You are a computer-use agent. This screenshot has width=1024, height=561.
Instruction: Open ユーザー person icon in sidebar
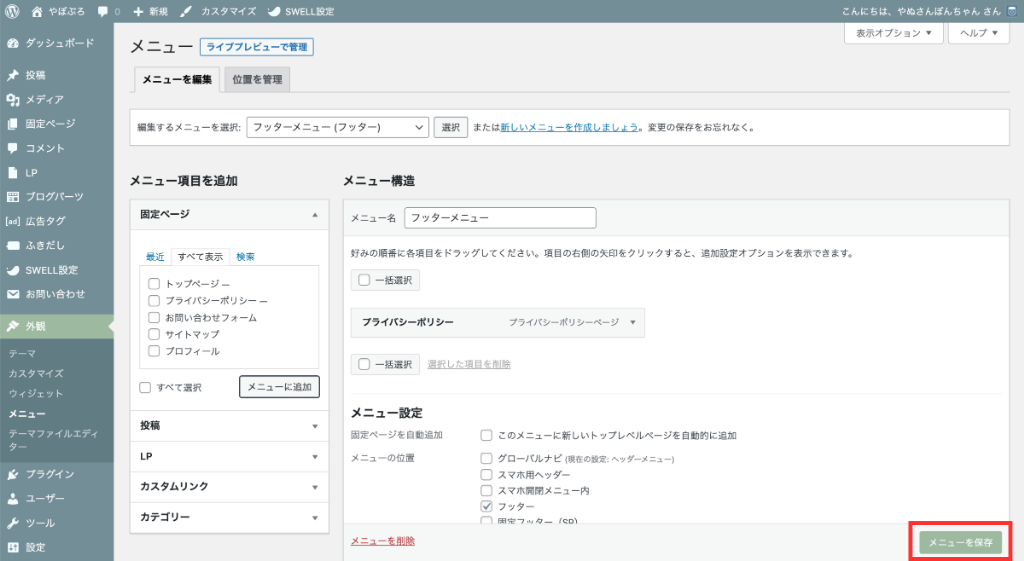(x=13, y=499)
